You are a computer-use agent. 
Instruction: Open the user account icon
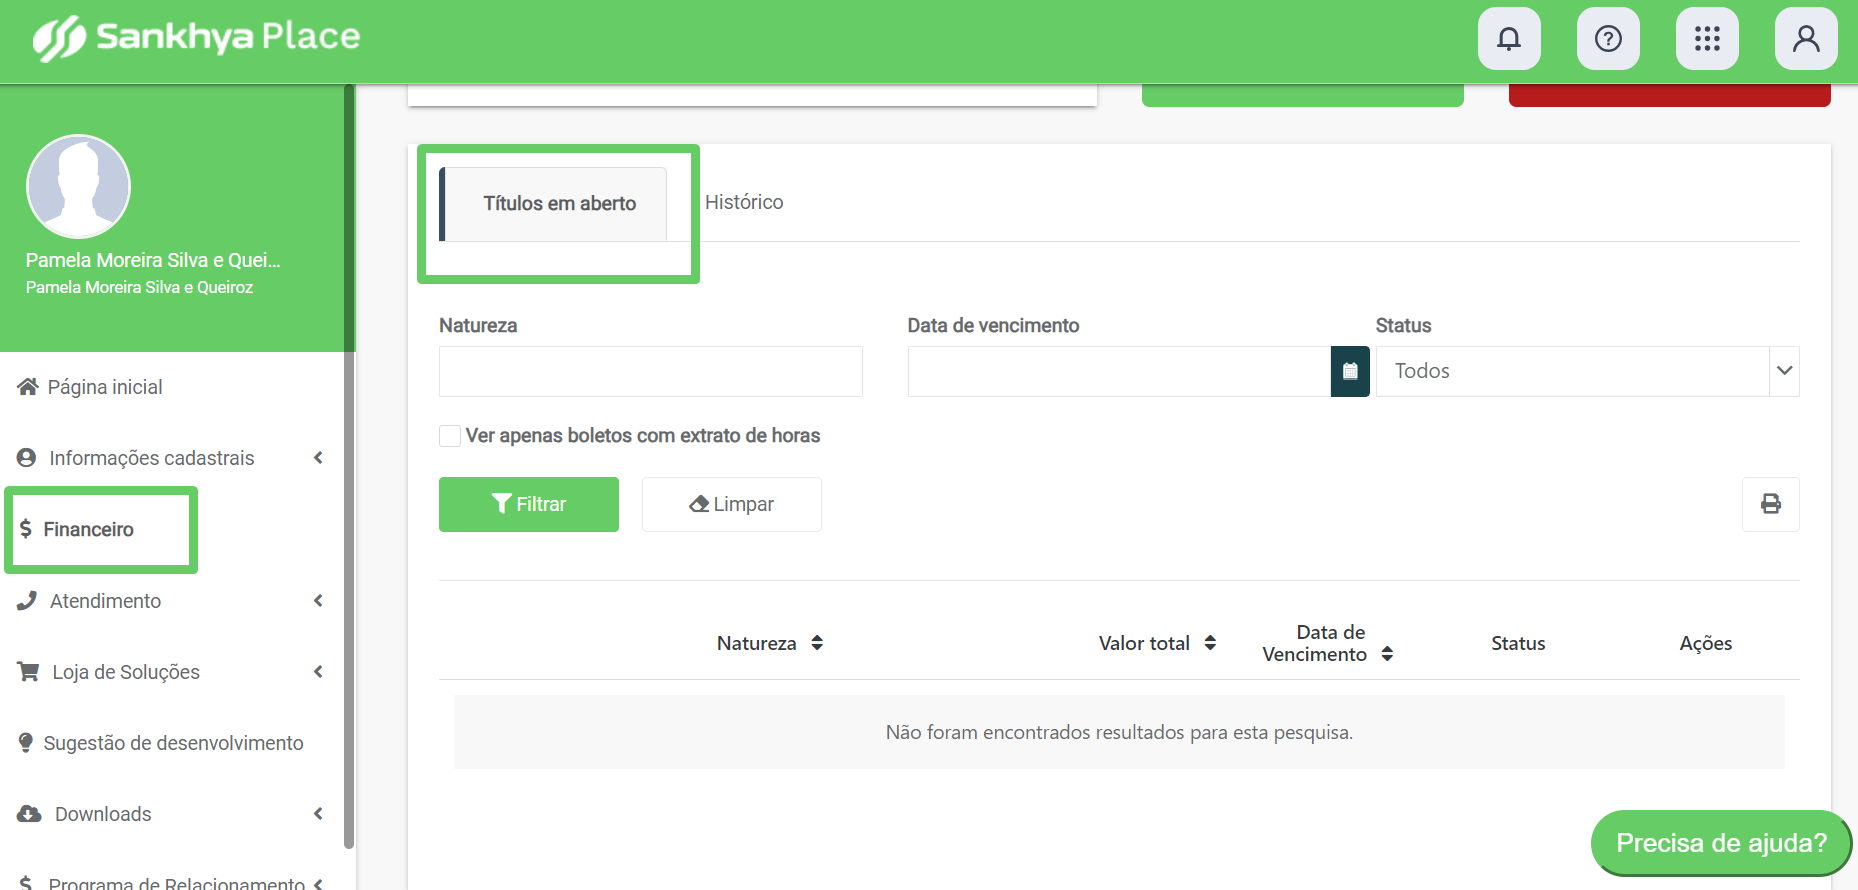(1805, 39)
